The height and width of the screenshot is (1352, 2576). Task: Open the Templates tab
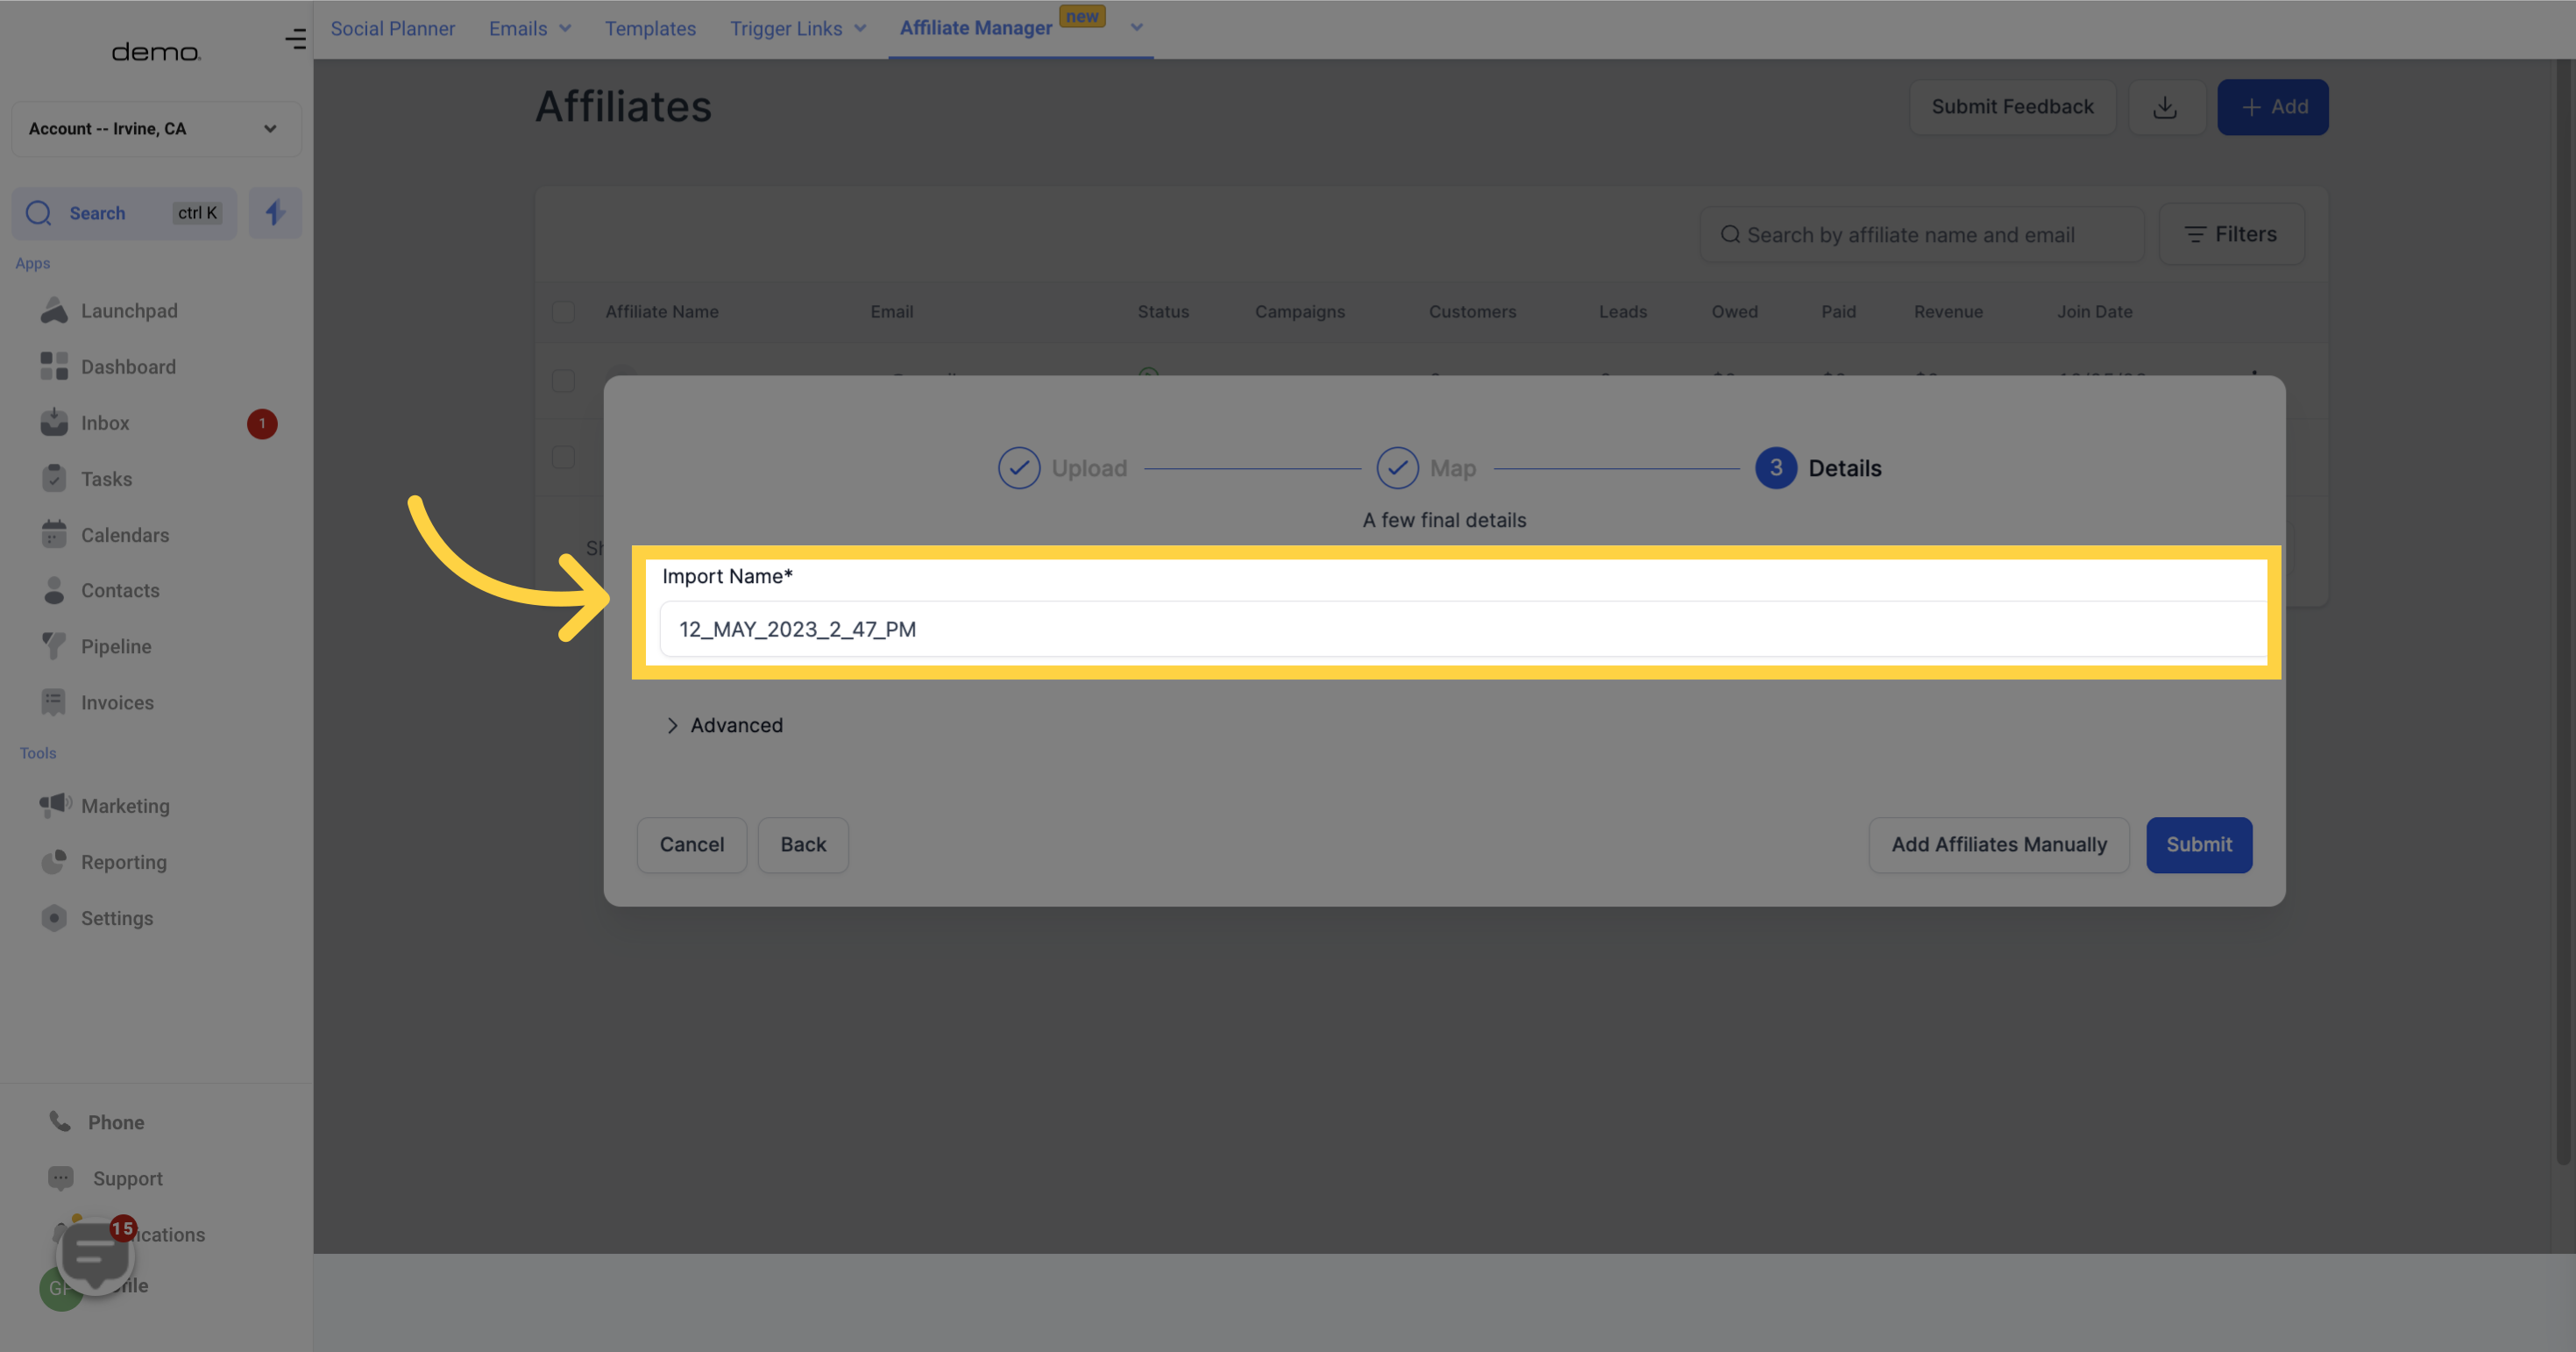650,29
